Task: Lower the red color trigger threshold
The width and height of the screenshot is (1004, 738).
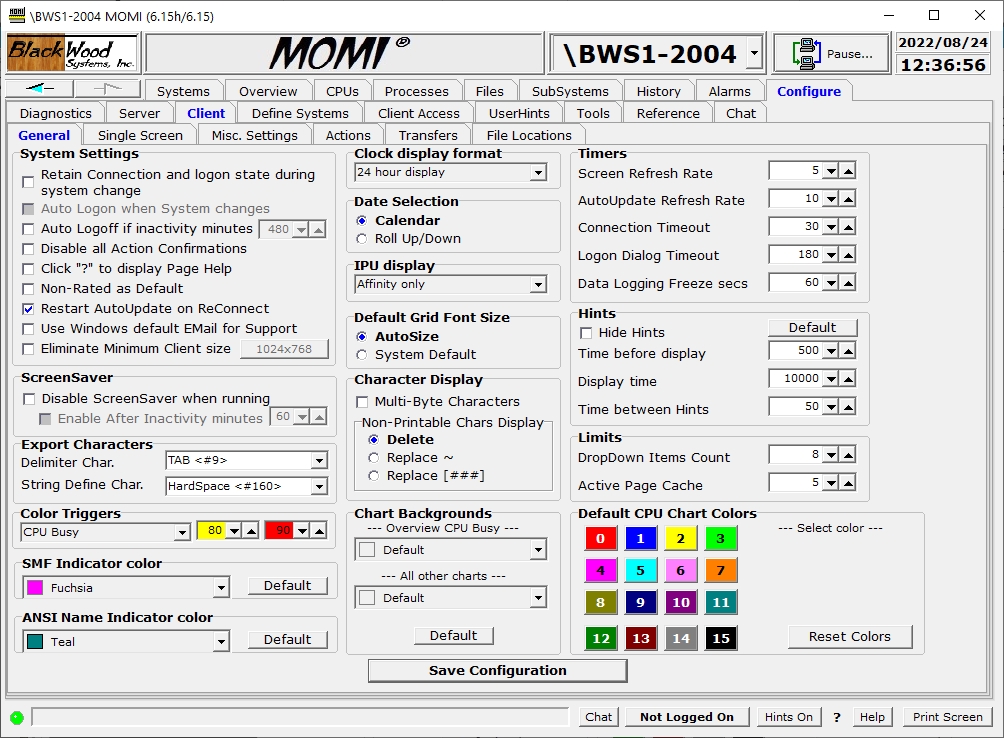Action: tap(302, 531)
